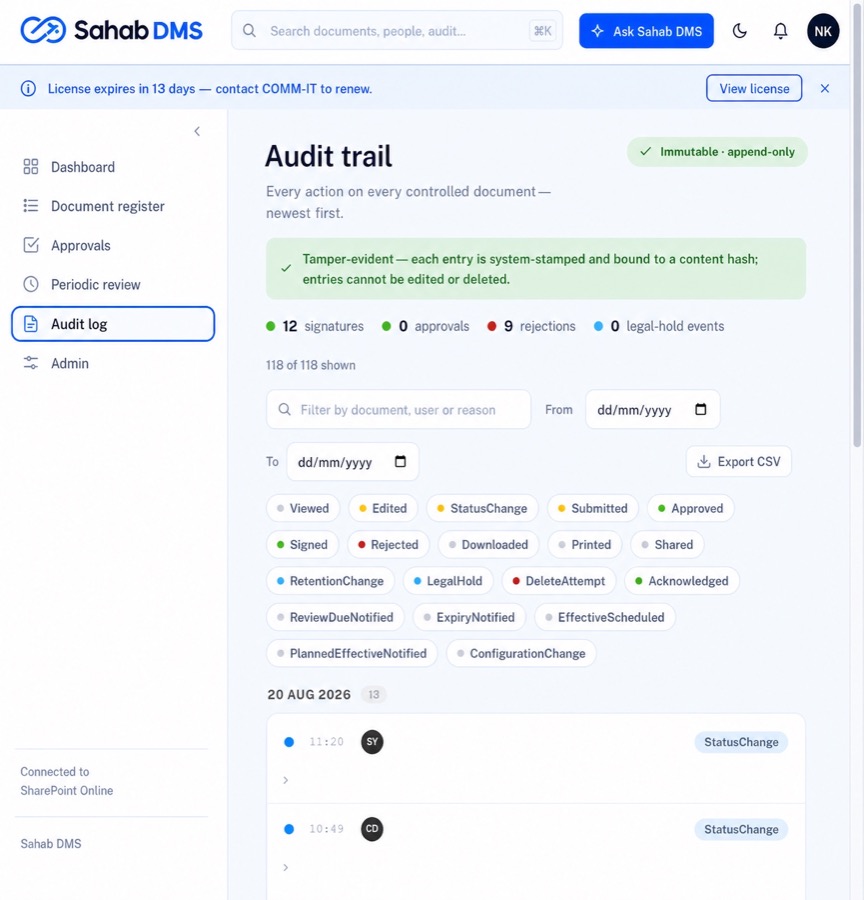Toggle the ConfigurationChange filter chip
The image size is (864, 900).
521,653
